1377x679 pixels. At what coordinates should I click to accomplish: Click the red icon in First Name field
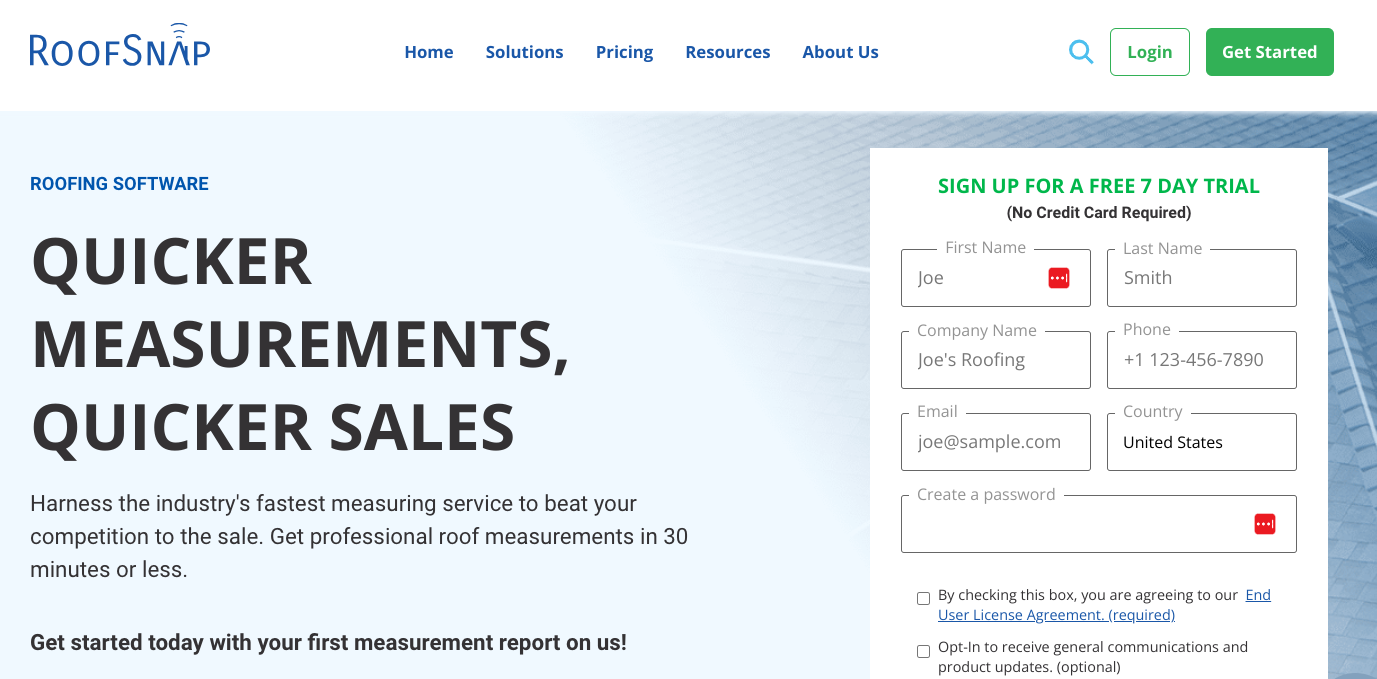click(x=1059, y=277)
